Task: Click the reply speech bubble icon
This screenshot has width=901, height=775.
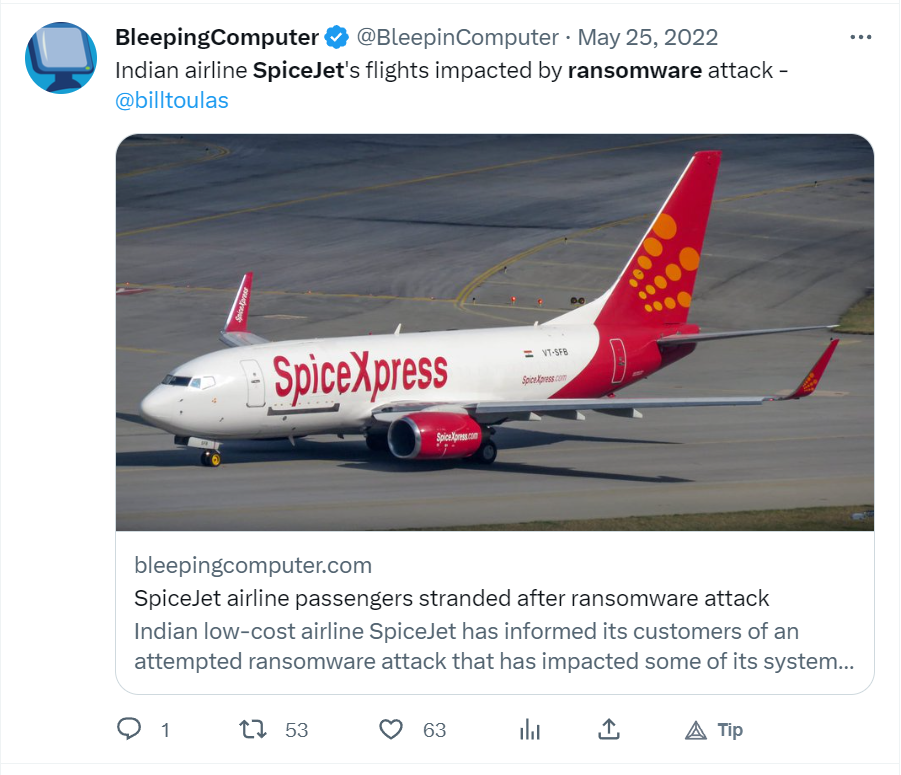Action: (129, 729)
